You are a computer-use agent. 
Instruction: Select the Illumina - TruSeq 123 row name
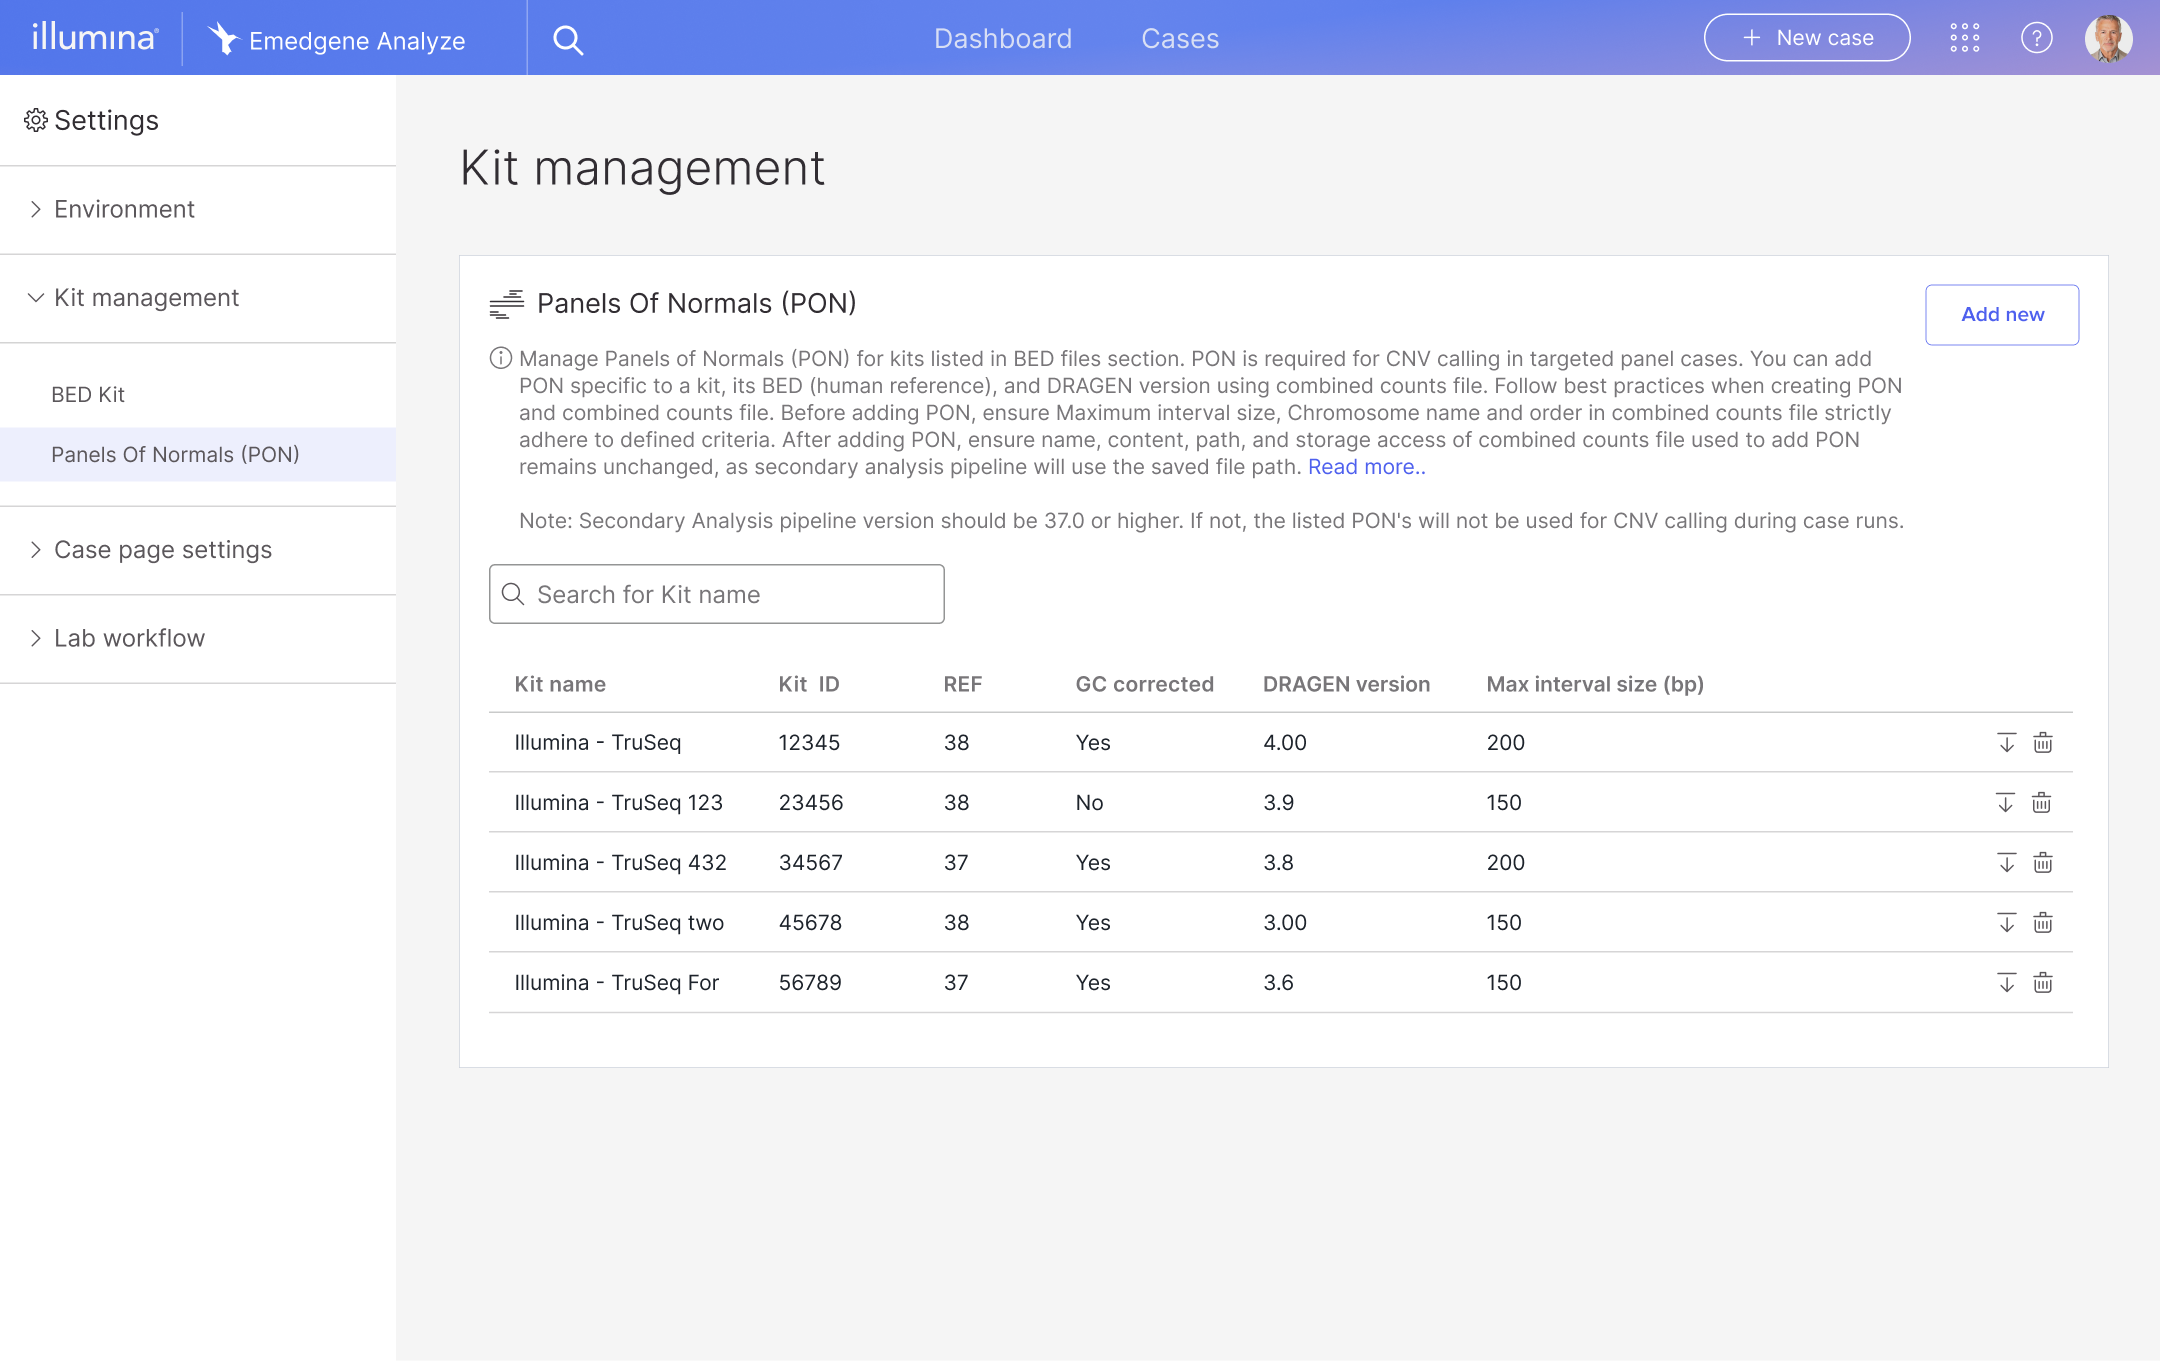pos(618,802)
